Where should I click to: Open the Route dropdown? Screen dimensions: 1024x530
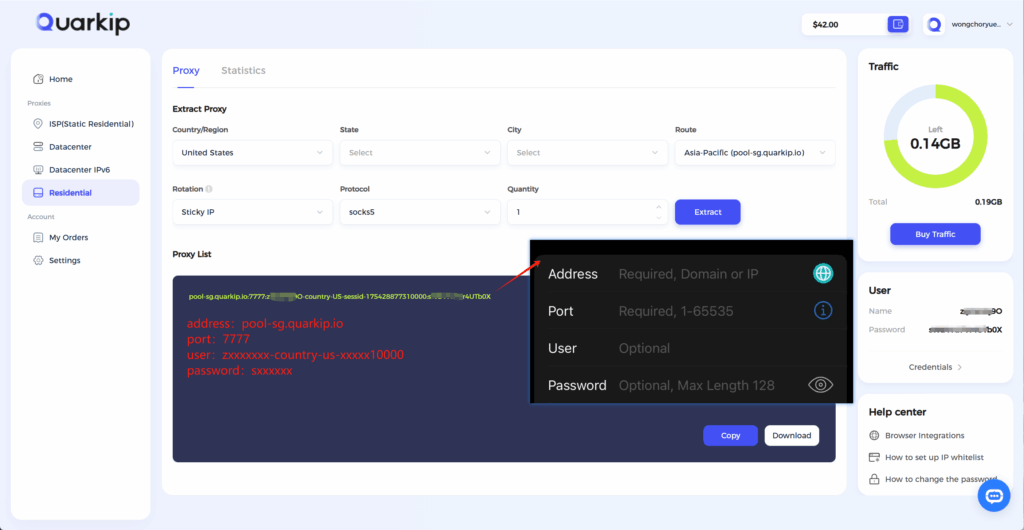point(755,152)
